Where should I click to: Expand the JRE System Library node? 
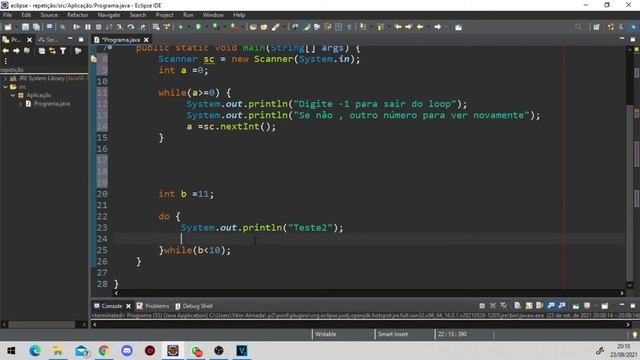tap(5, 78)
